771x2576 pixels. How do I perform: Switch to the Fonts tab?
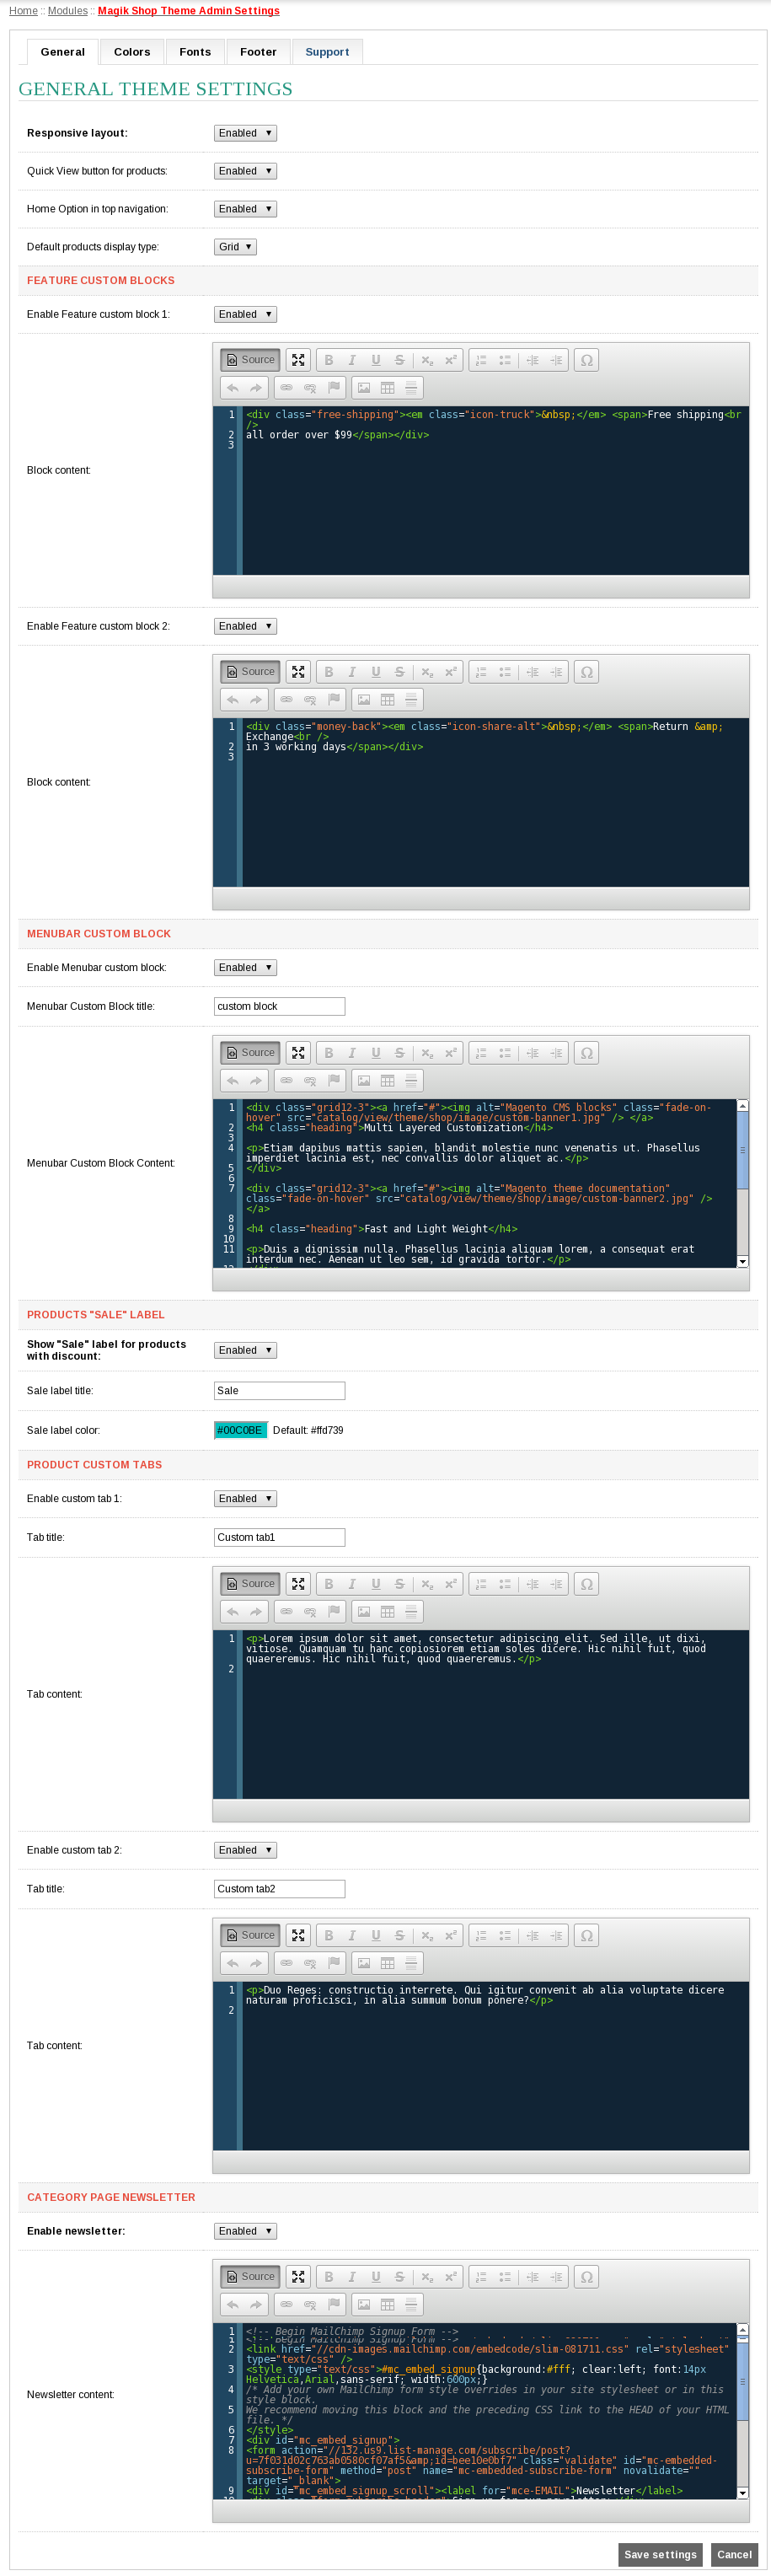(195, 52)
